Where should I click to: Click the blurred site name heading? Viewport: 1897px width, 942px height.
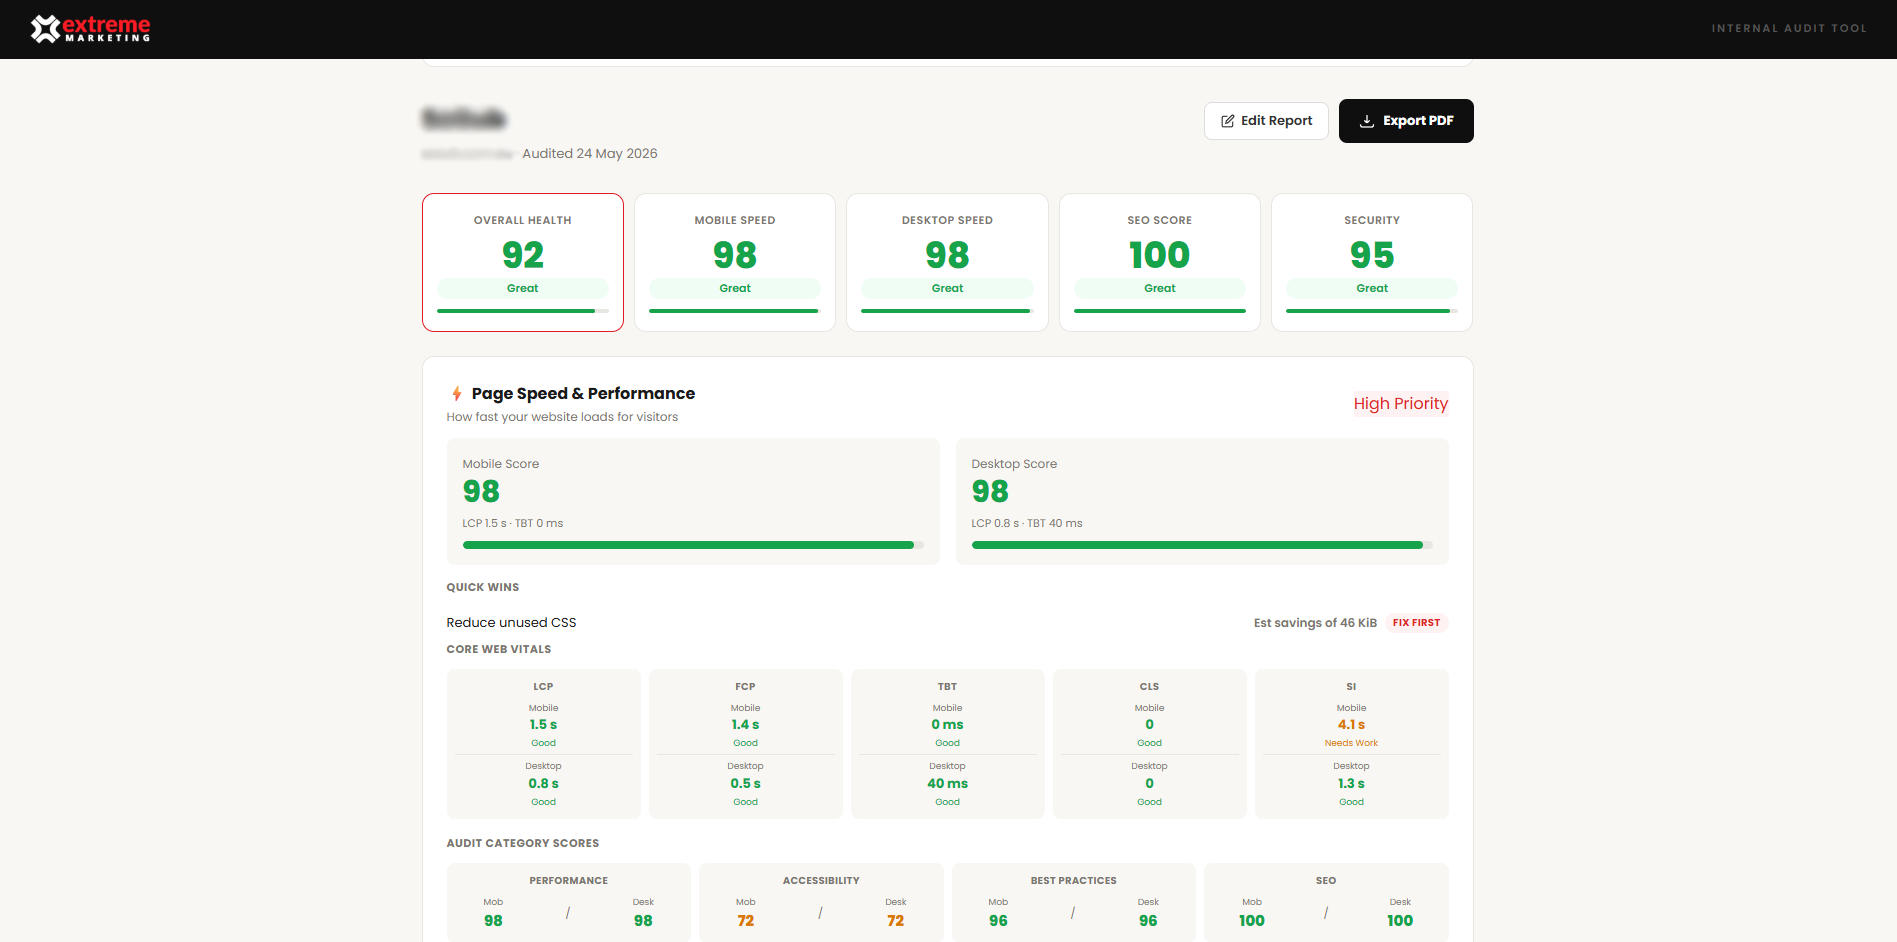point(464,119)
